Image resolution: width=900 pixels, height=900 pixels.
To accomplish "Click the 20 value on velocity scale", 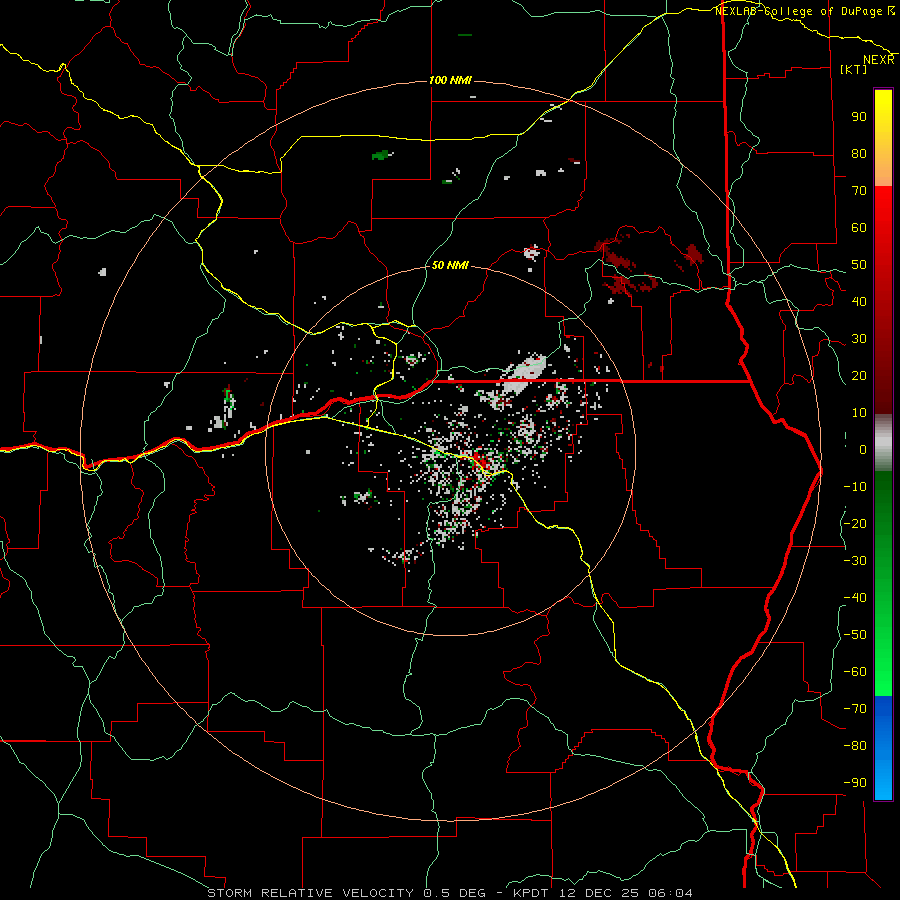I will point(859,376).
